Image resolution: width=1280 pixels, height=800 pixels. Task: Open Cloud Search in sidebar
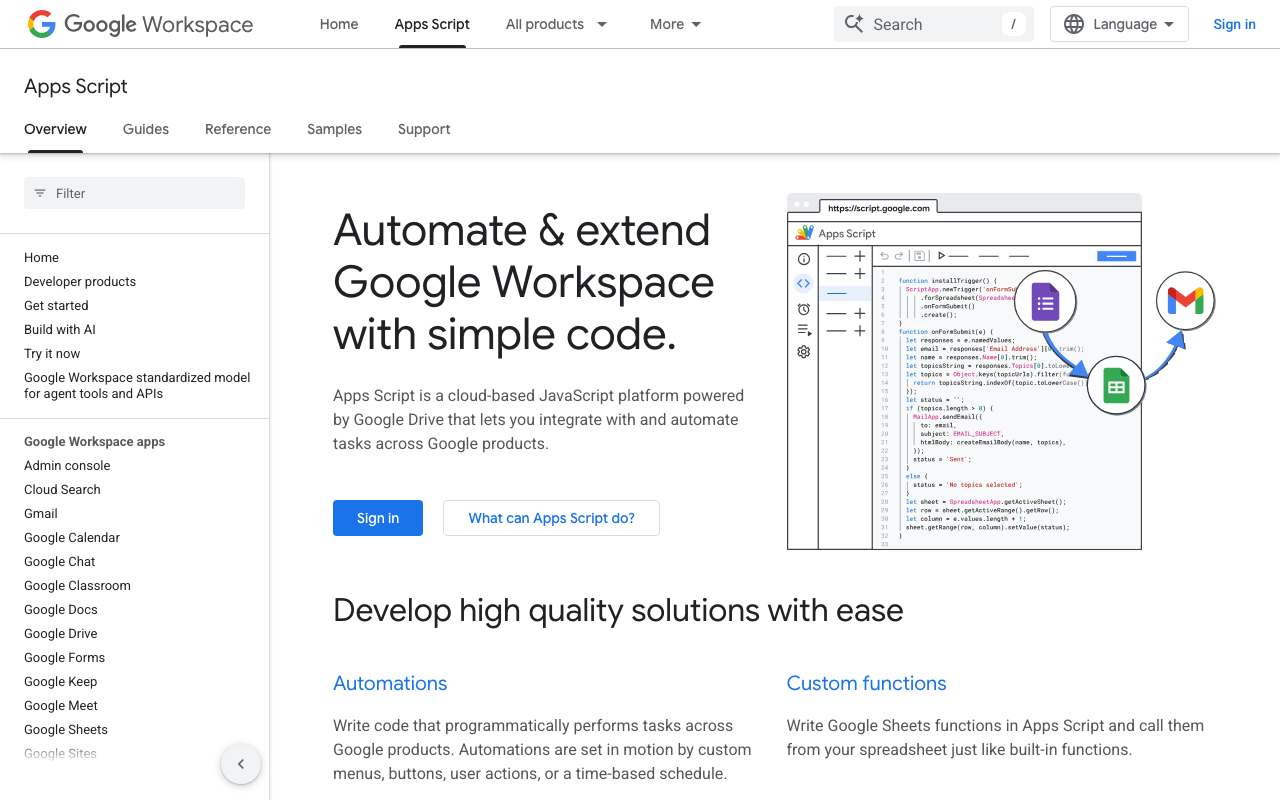tap(62, 490)
